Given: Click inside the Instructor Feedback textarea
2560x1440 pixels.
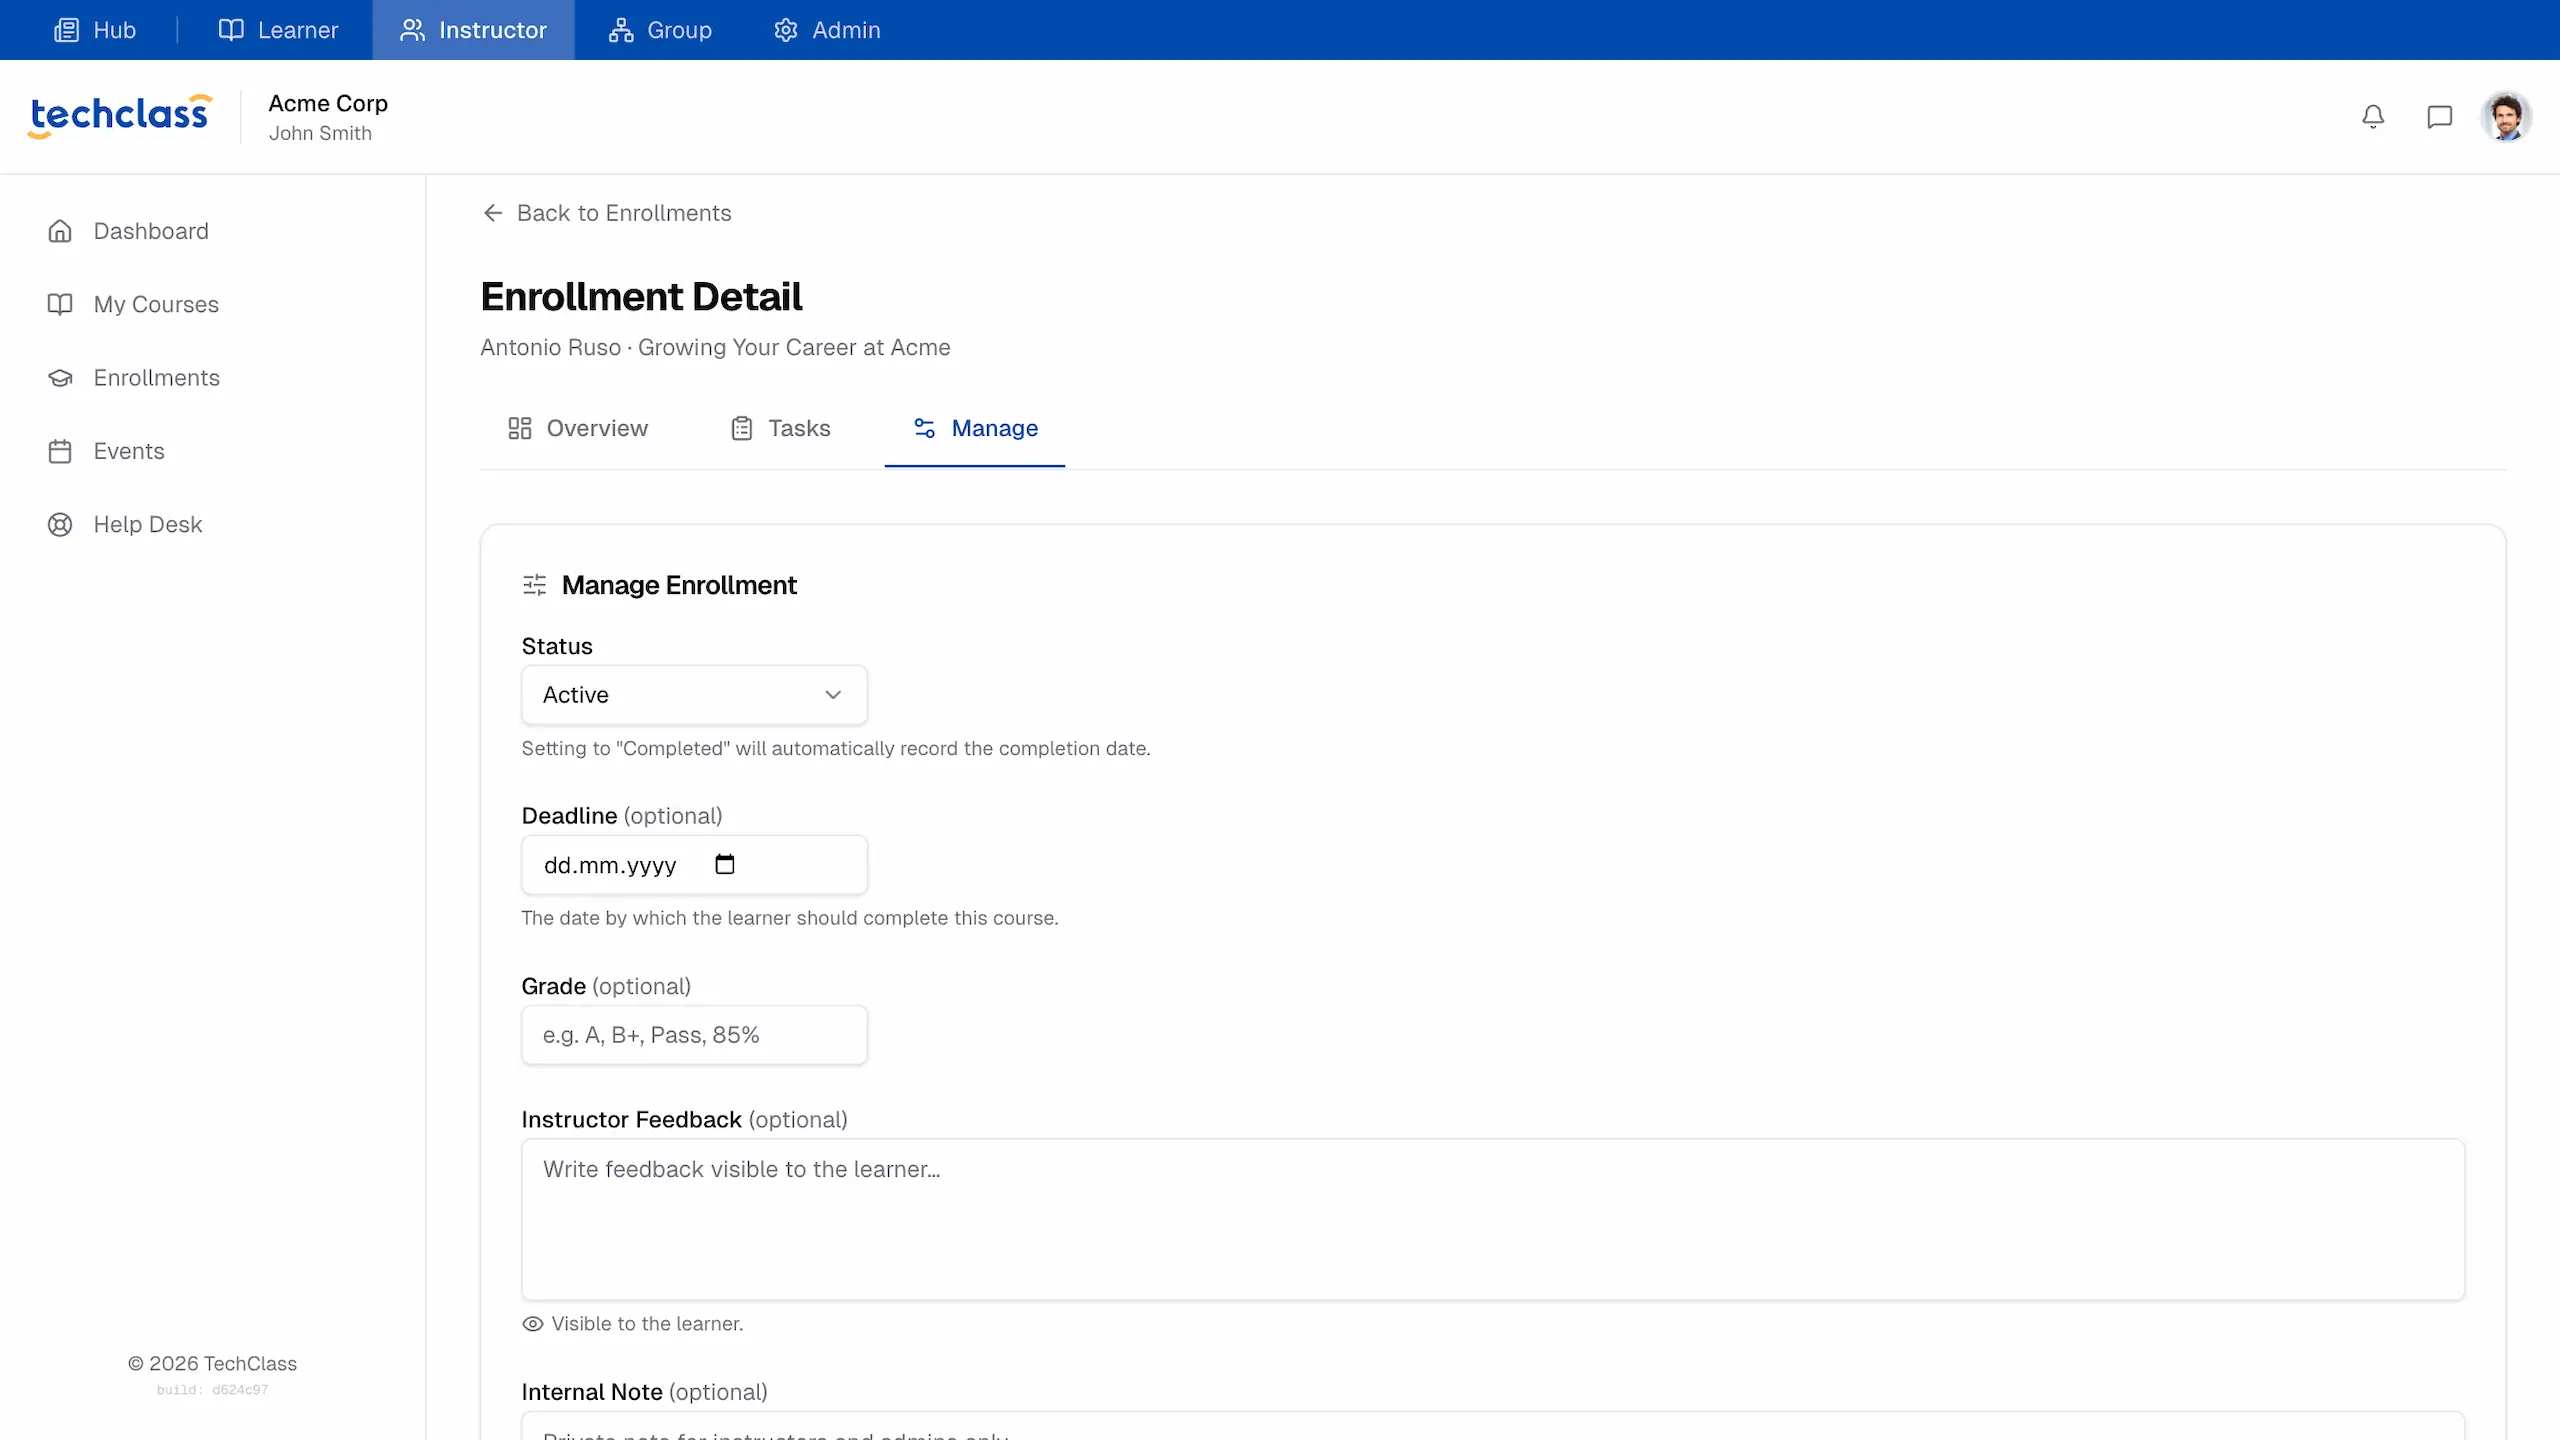Looking at the screenshot, I should [x=1492, y=1219].
